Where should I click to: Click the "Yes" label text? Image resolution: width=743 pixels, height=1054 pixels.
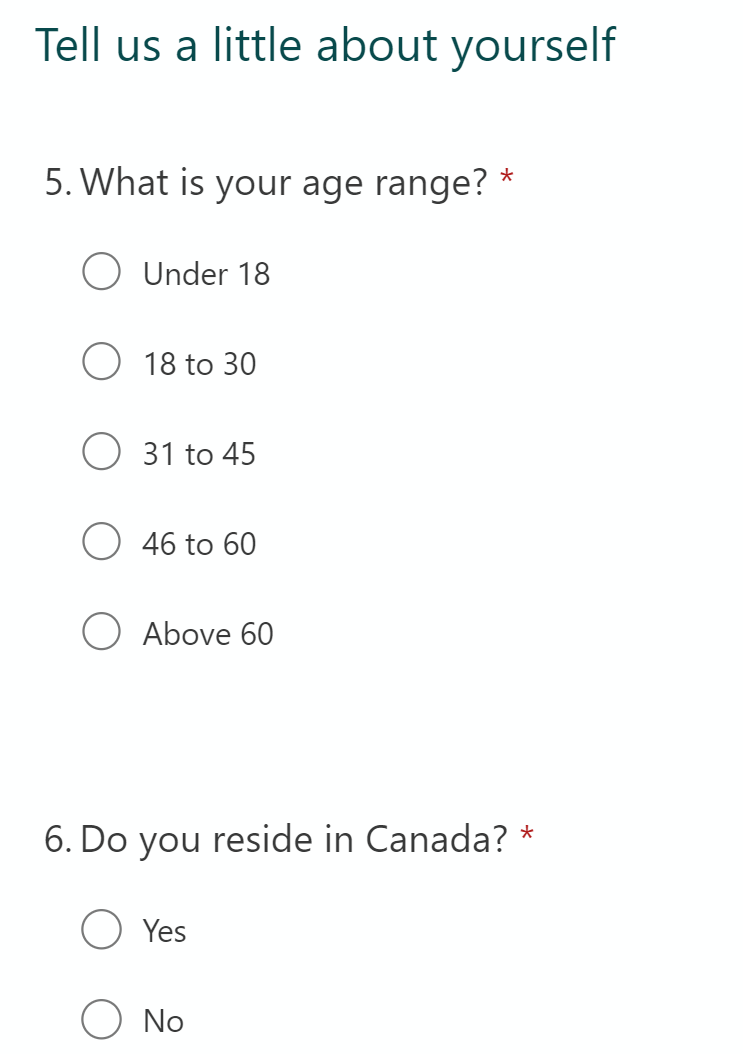(x=165, y=932)
